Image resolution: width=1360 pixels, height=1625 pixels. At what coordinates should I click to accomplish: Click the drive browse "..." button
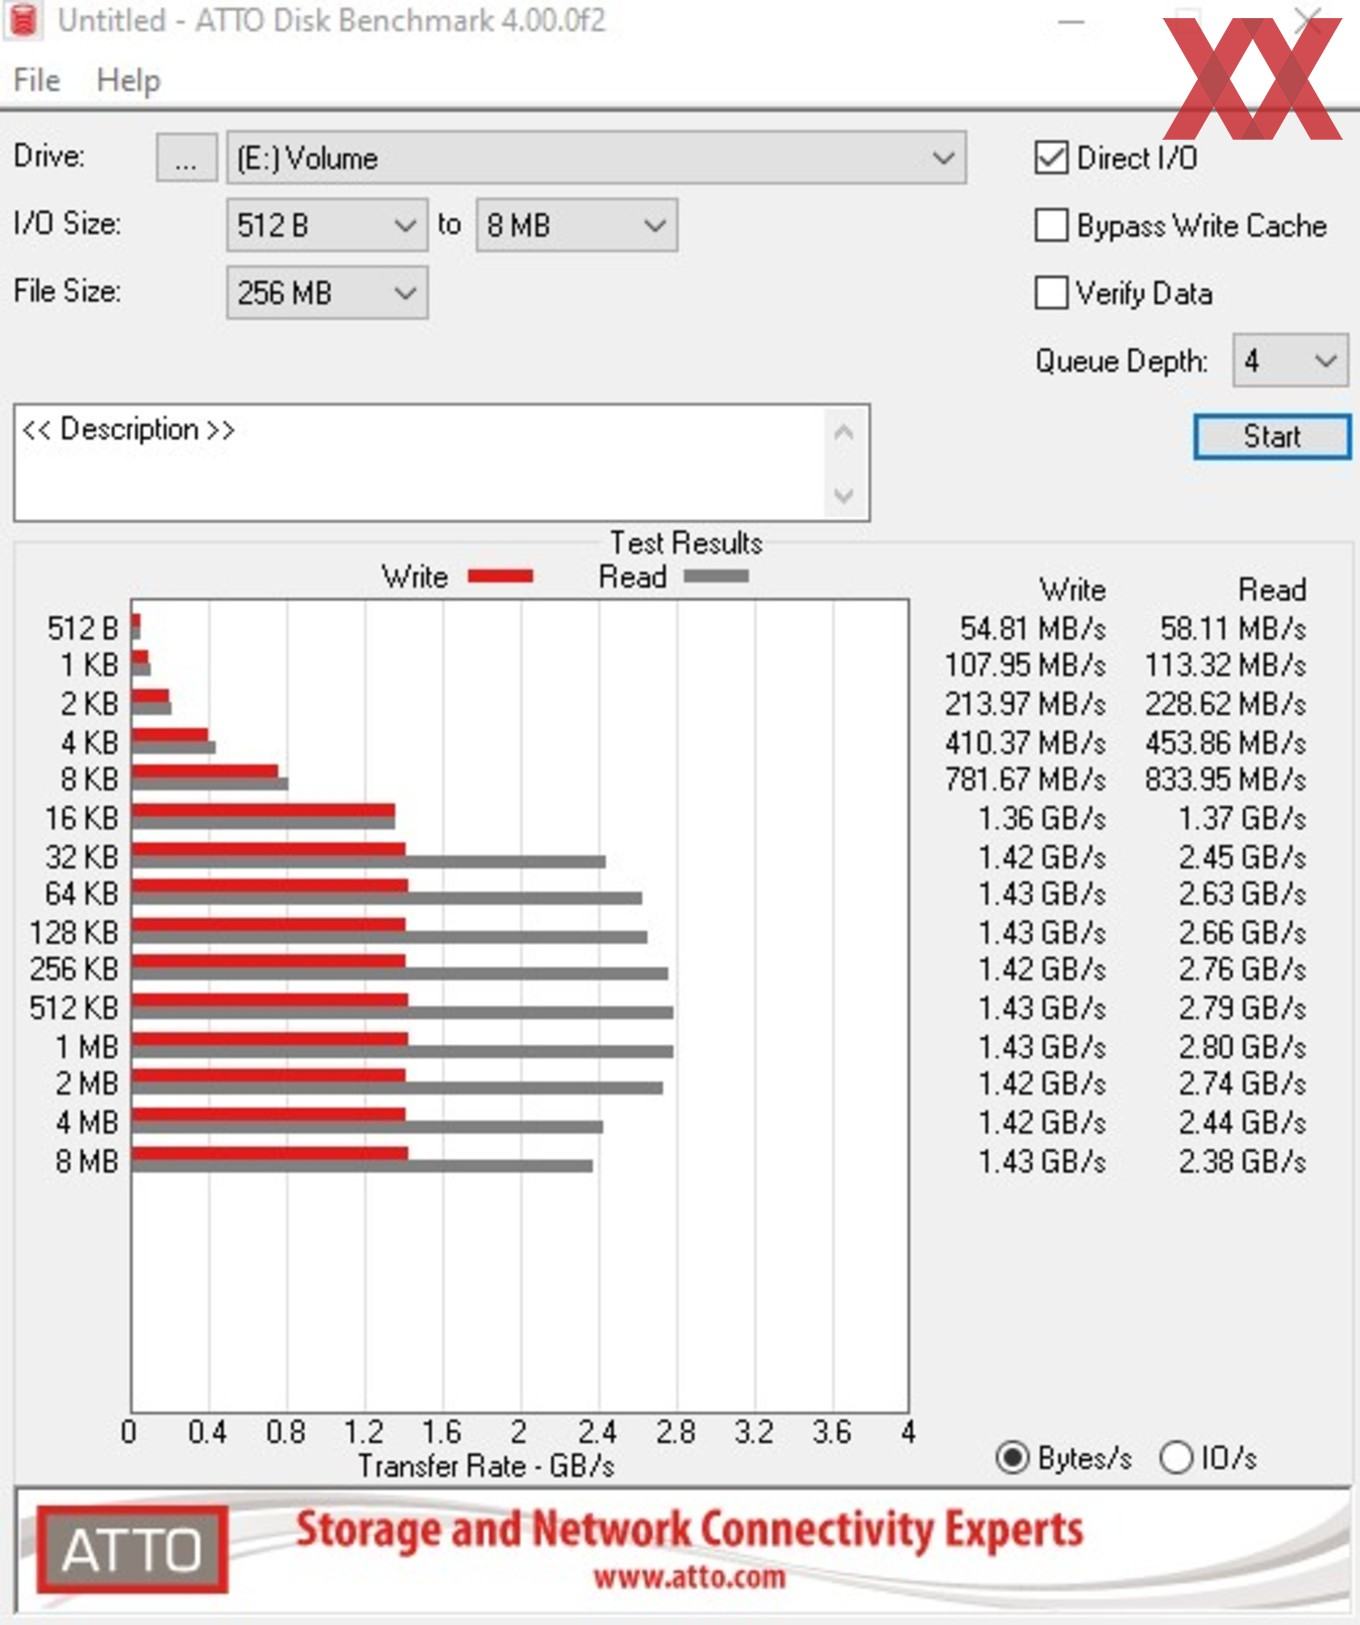pyautogui.click(x=186, y=158)
